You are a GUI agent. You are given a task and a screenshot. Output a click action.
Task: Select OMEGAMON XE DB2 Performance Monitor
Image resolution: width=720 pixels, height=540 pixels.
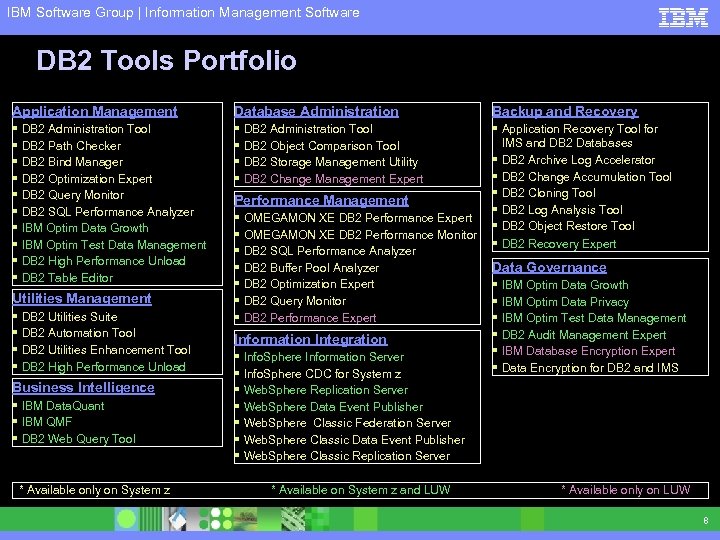[x=360, y=235]
